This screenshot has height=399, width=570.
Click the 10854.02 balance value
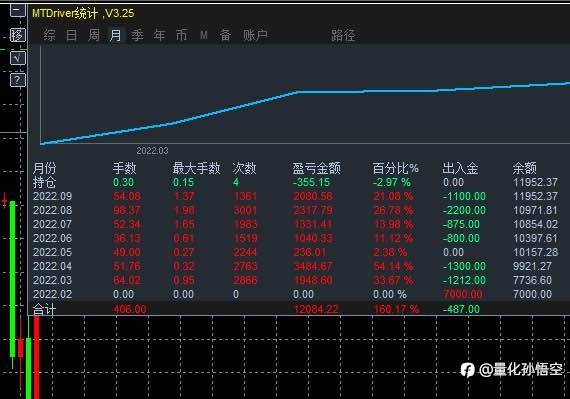tap(535, 224)
